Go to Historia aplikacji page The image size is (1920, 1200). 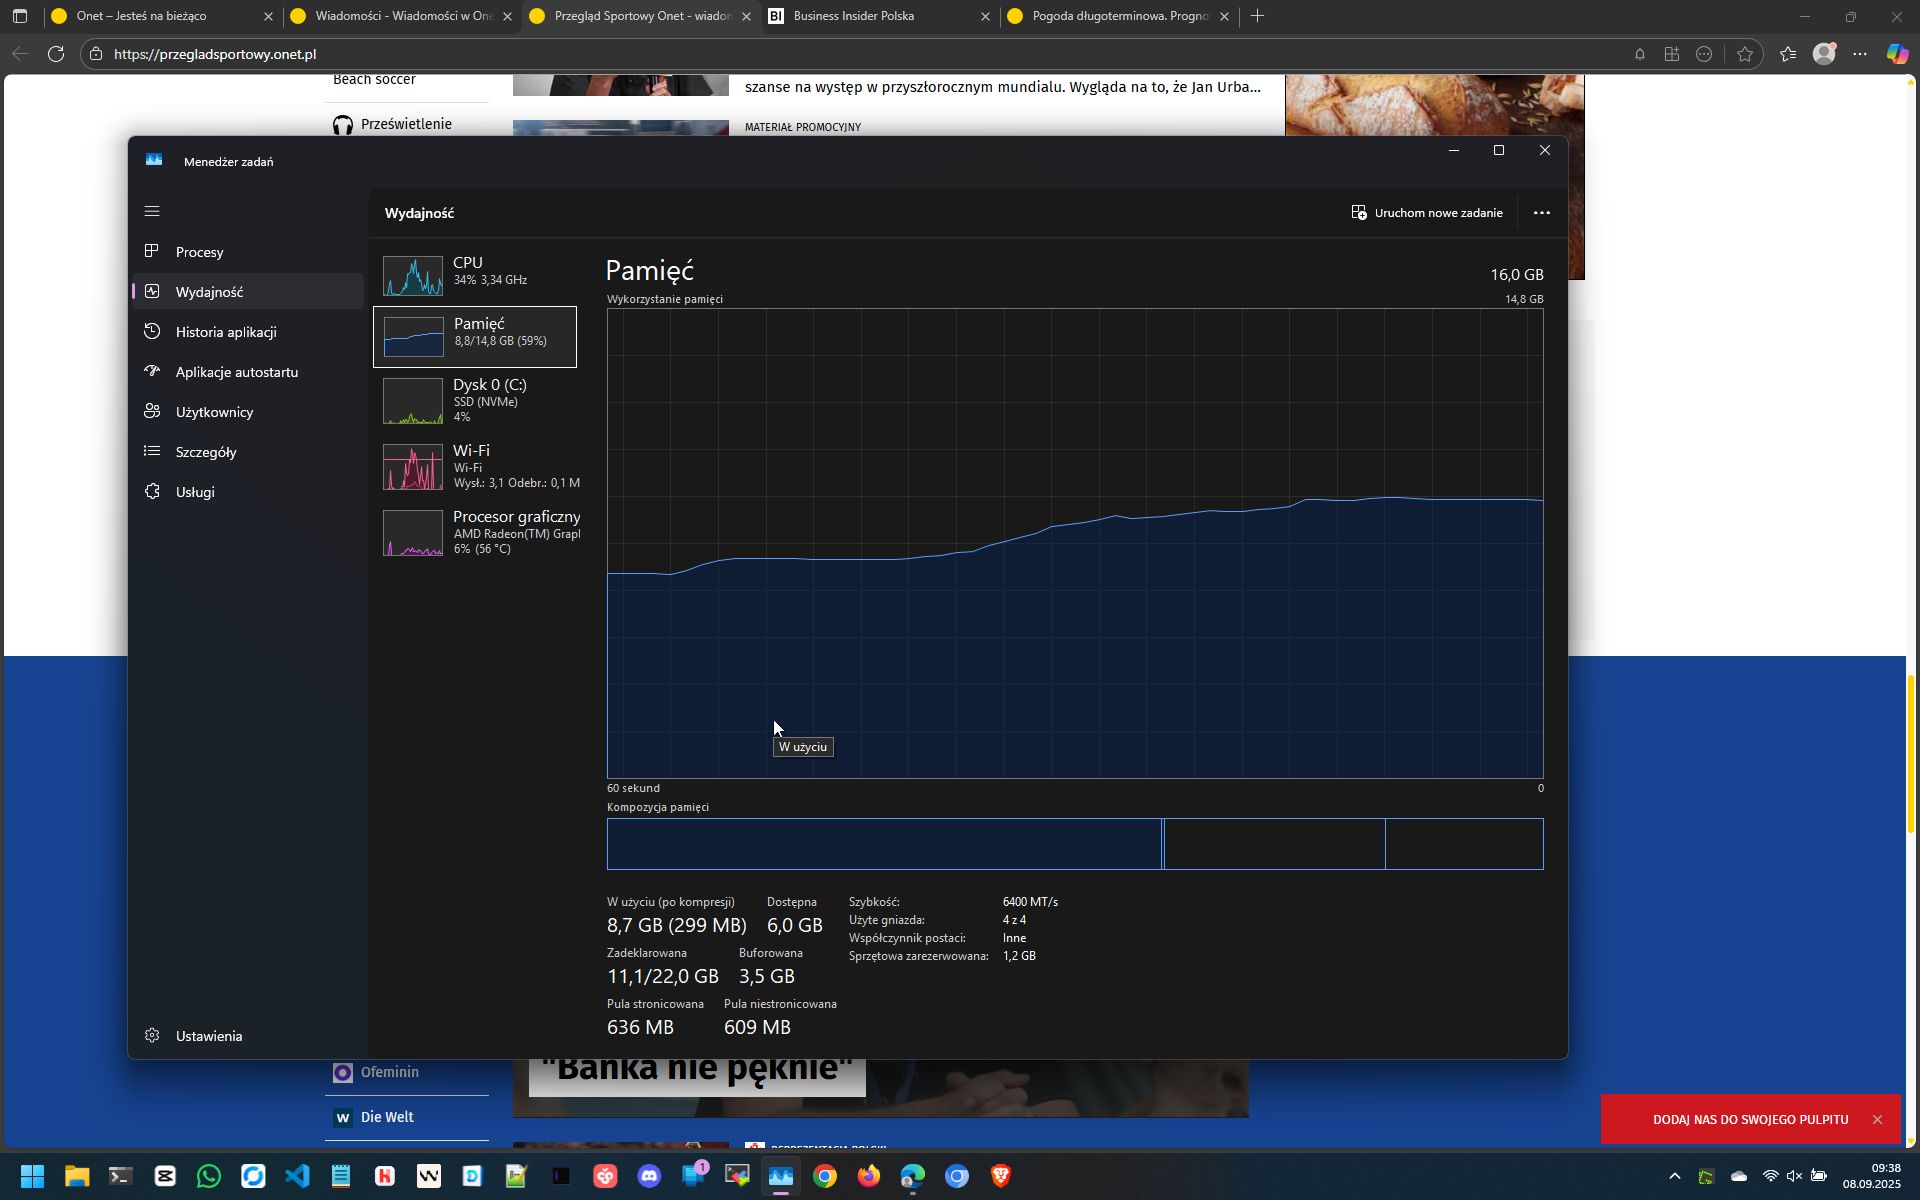[x=226, y=332]
